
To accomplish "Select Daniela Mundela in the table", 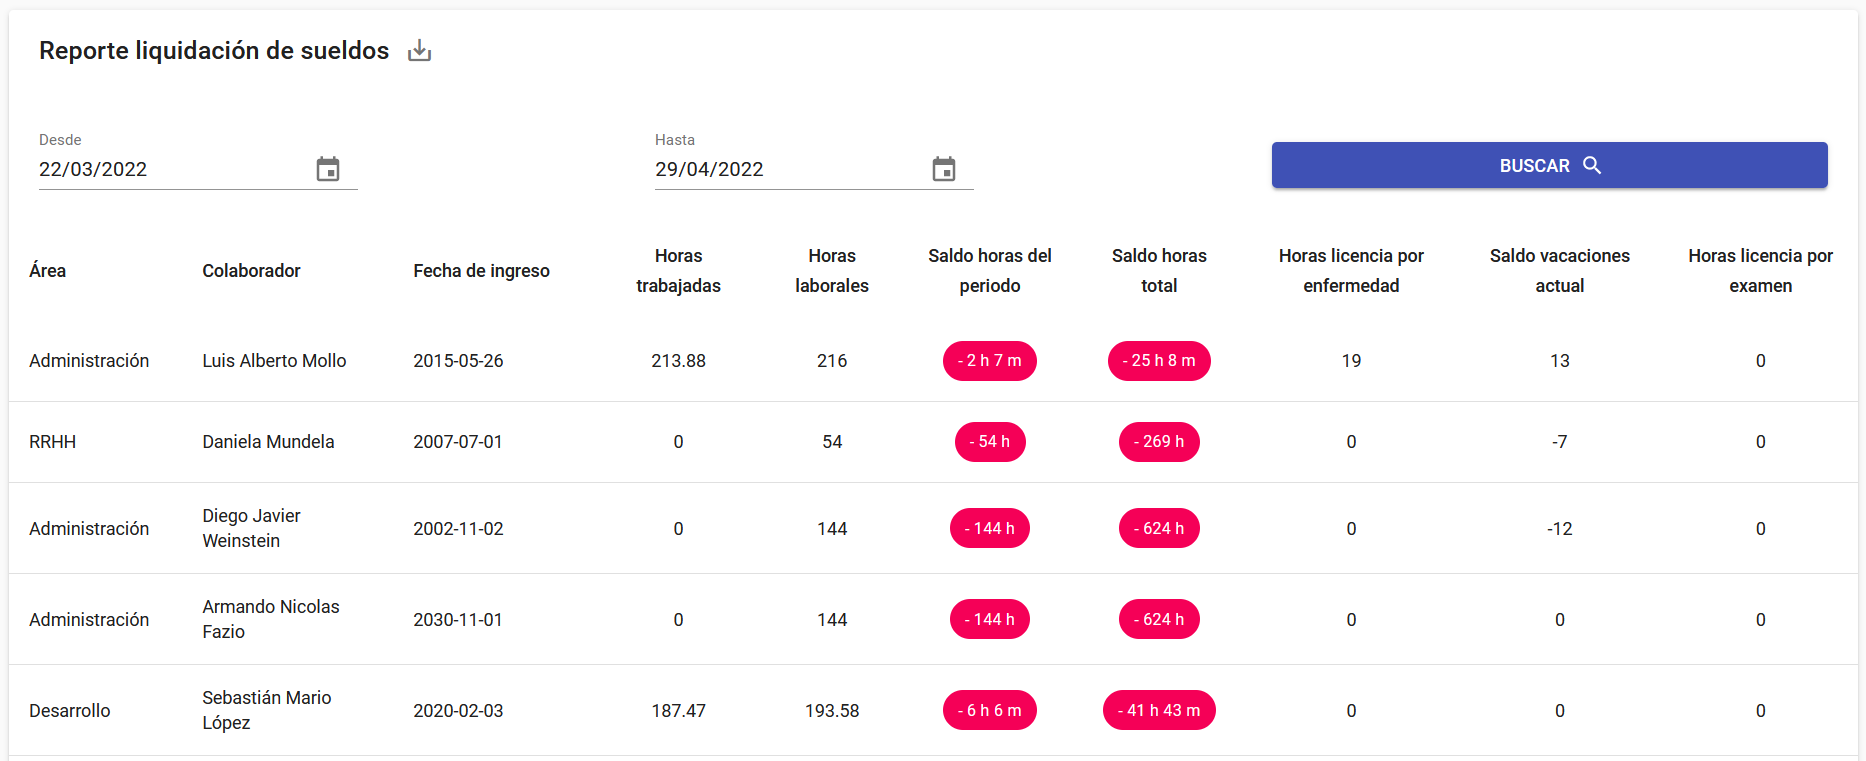I will pyautogui.click(x=268, y=442).
